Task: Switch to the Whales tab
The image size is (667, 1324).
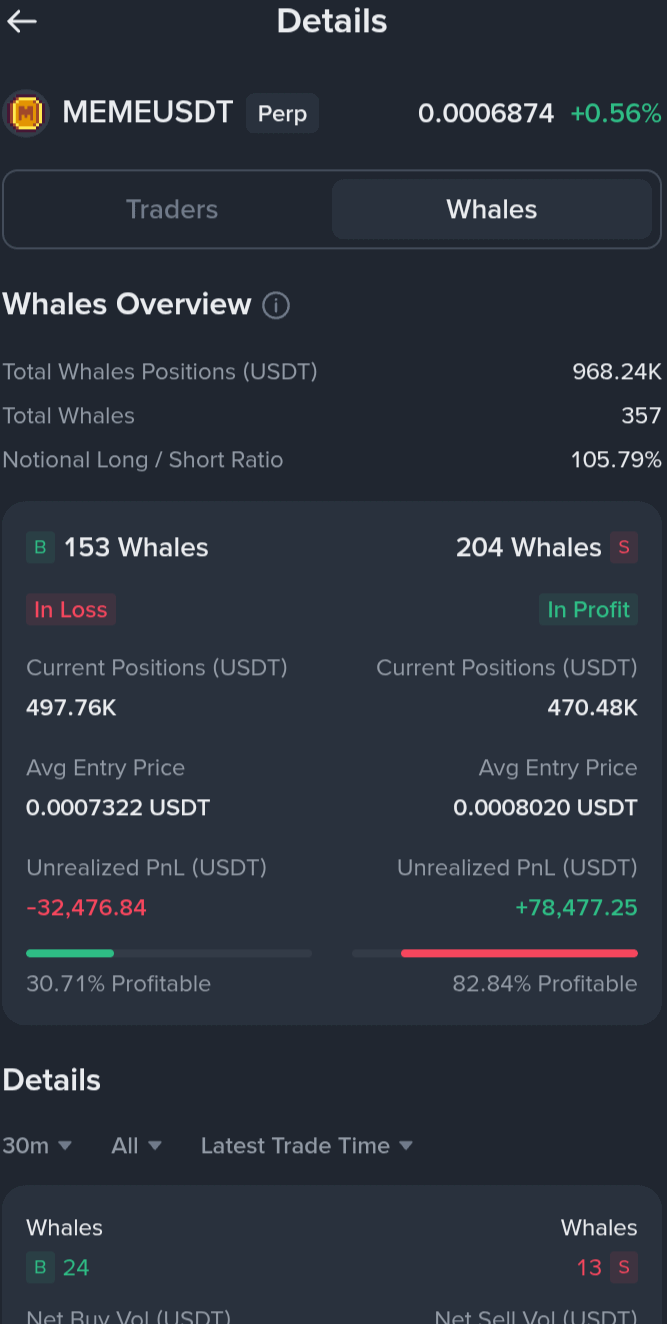Action: (x=491, y=210)
